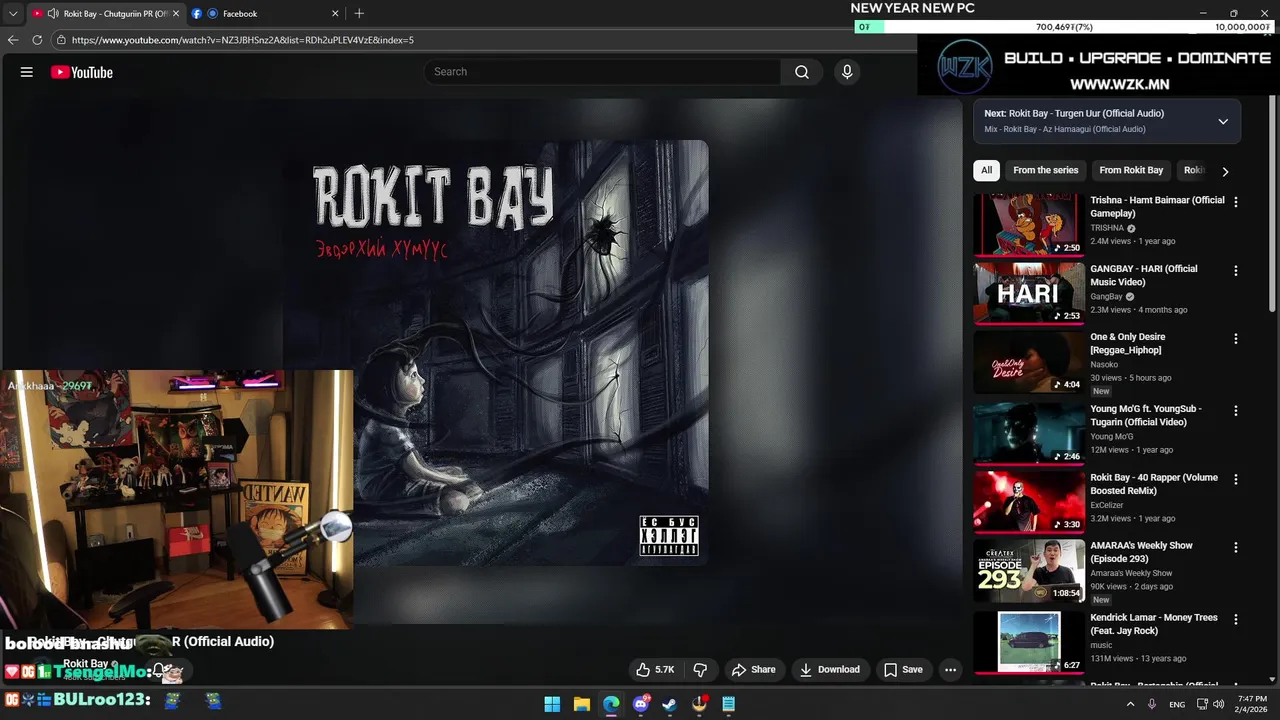
Task: Play the One & Only Desire thumbnail
Action: (x=1029, y=362)
